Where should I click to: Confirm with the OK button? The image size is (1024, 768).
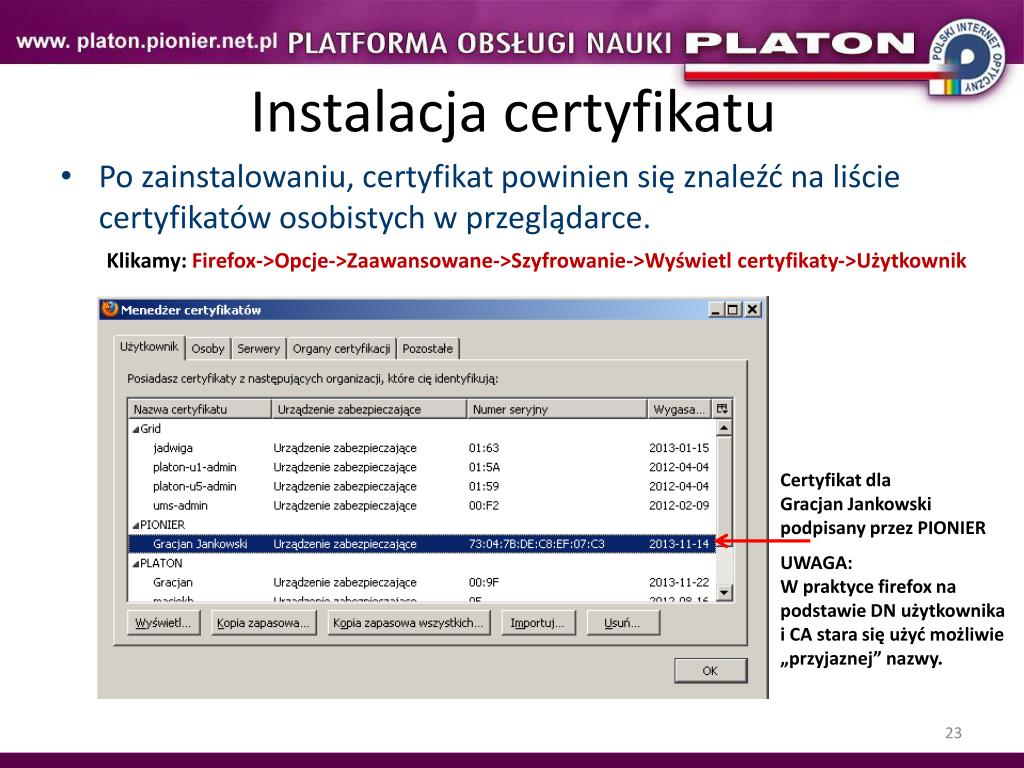[710, 671]
